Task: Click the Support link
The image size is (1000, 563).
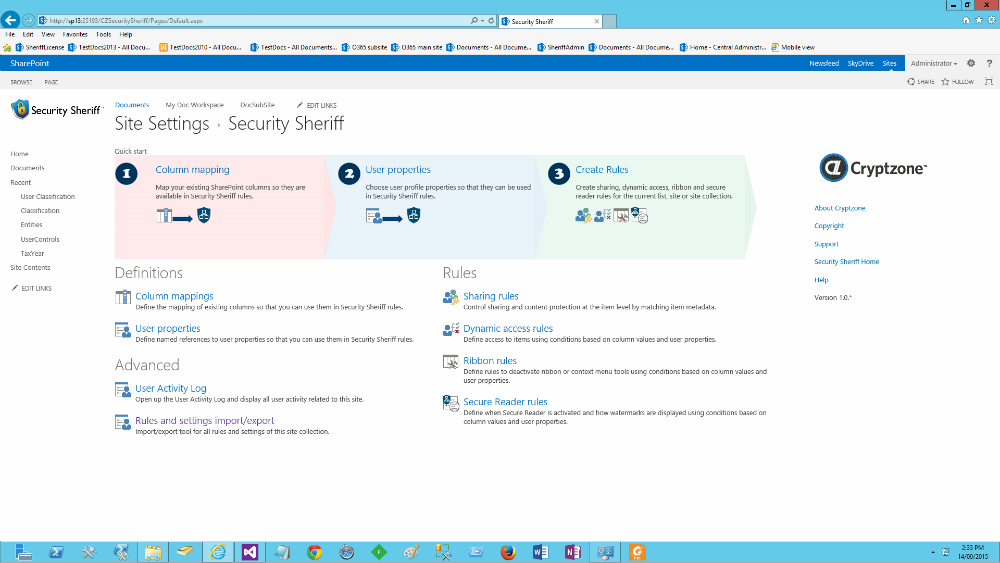Action: [x=827, y=244]
